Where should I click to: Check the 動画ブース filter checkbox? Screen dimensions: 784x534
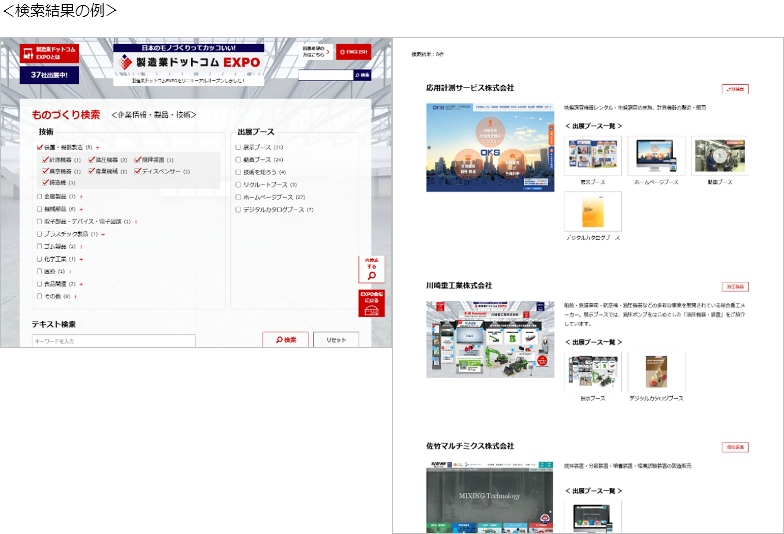click(x=238, y=160)
